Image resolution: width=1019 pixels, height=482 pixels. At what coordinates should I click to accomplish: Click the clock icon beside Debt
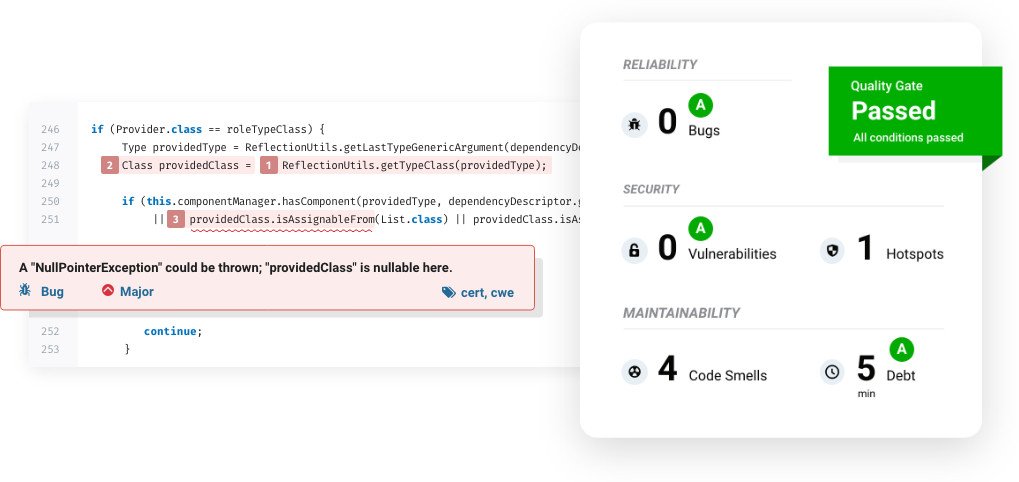pos(832,372)
